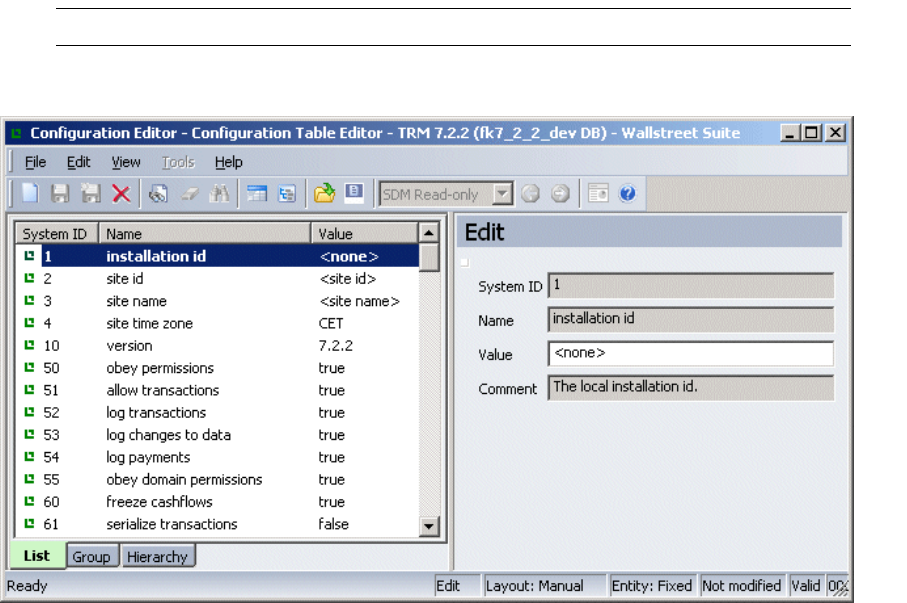
Task: Select the version row
Action: point(217,345)
